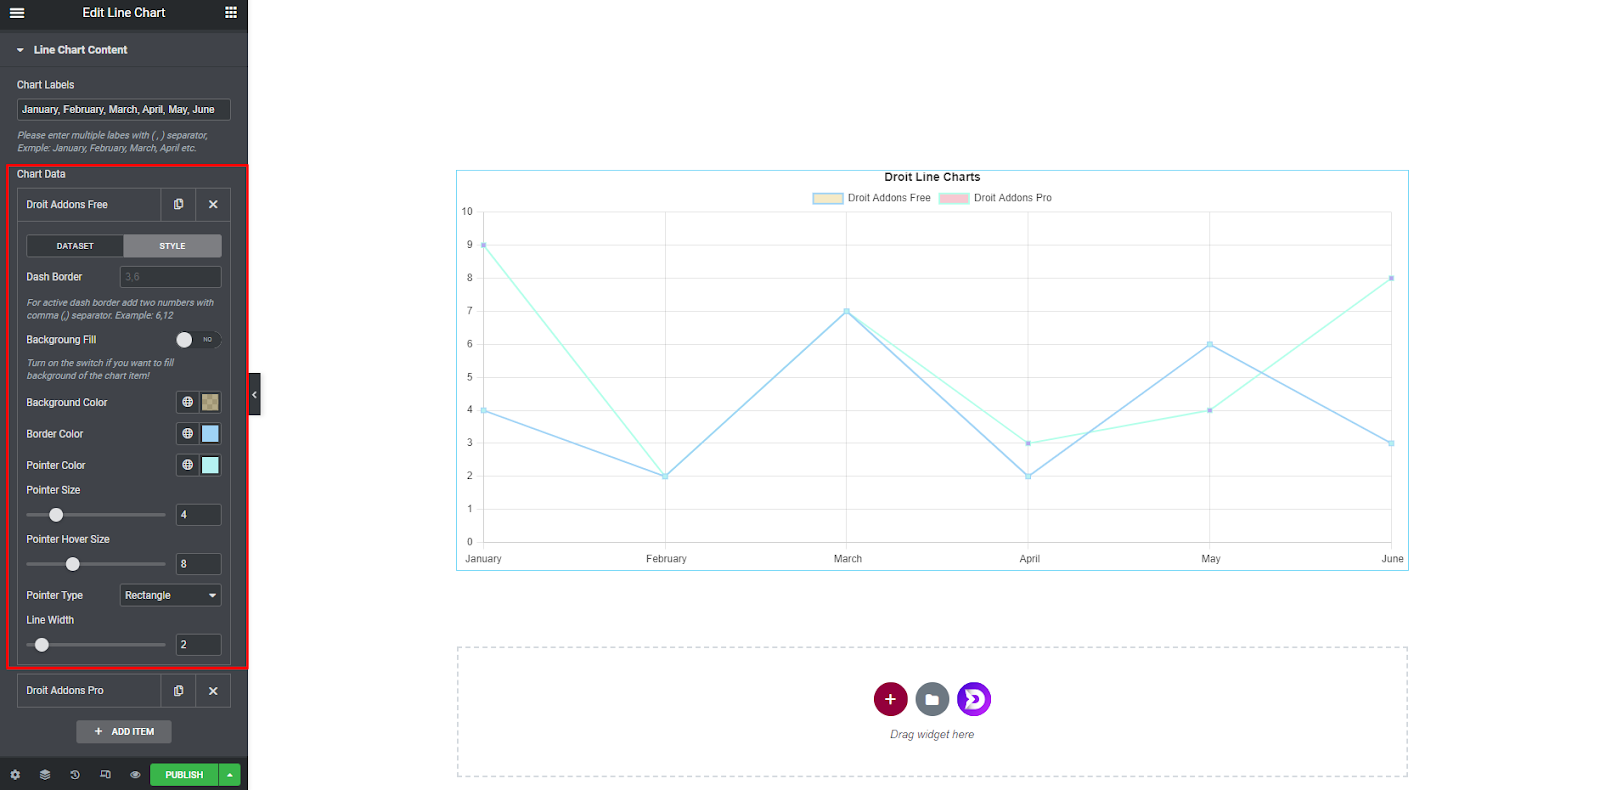The image size is (1600, 790).
Task: Focus the Chart Labels input field
Action: click(124, 110)
